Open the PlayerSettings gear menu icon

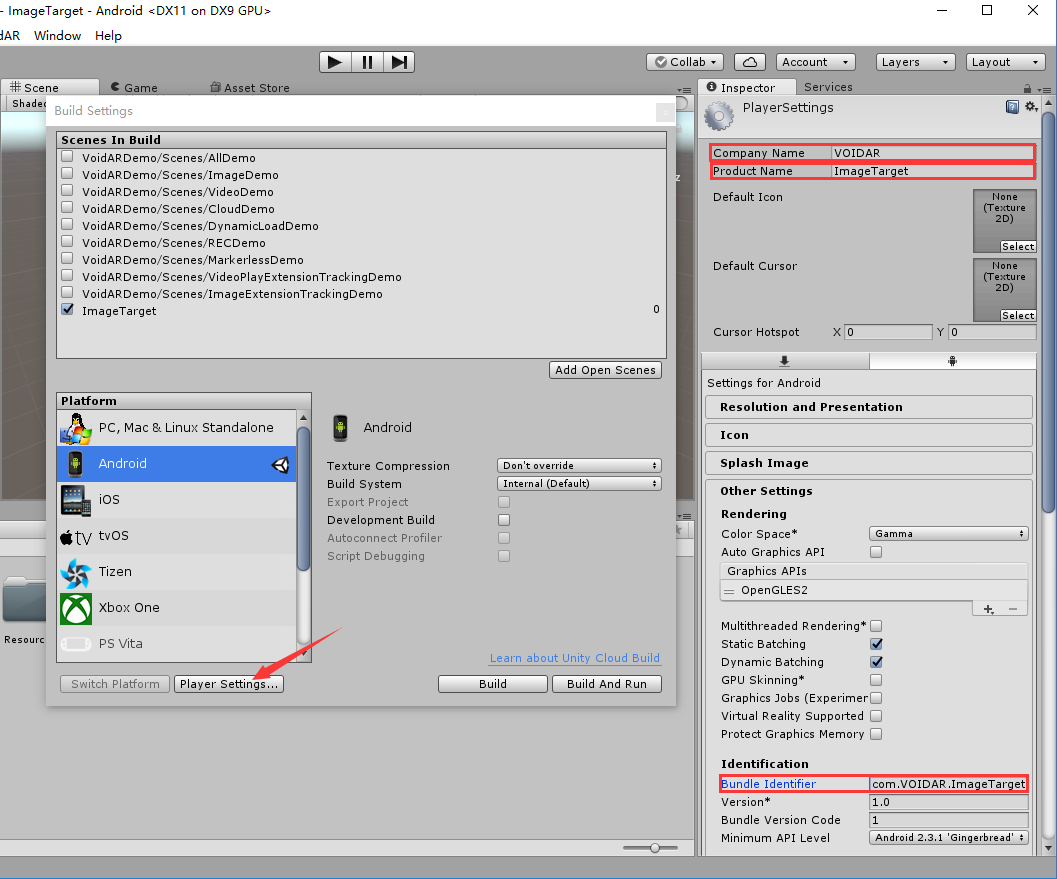pos(1031,107)
